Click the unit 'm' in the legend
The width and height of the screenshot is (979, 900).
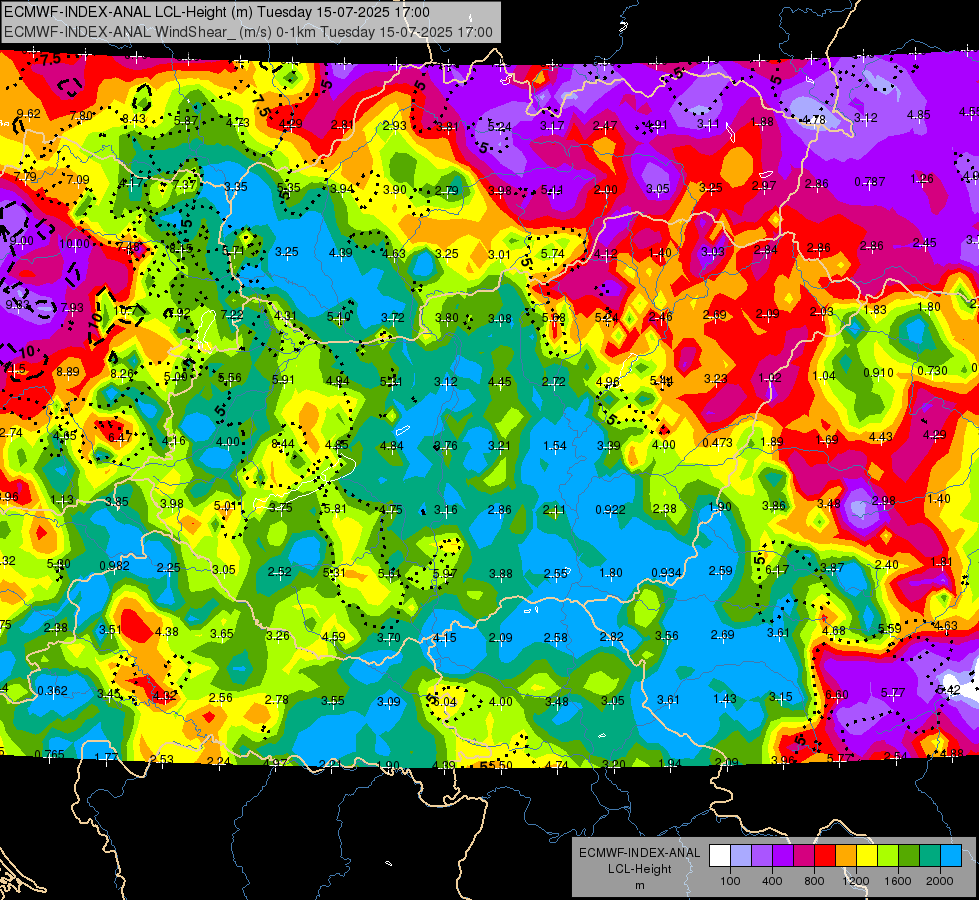[x=640, y=886]
